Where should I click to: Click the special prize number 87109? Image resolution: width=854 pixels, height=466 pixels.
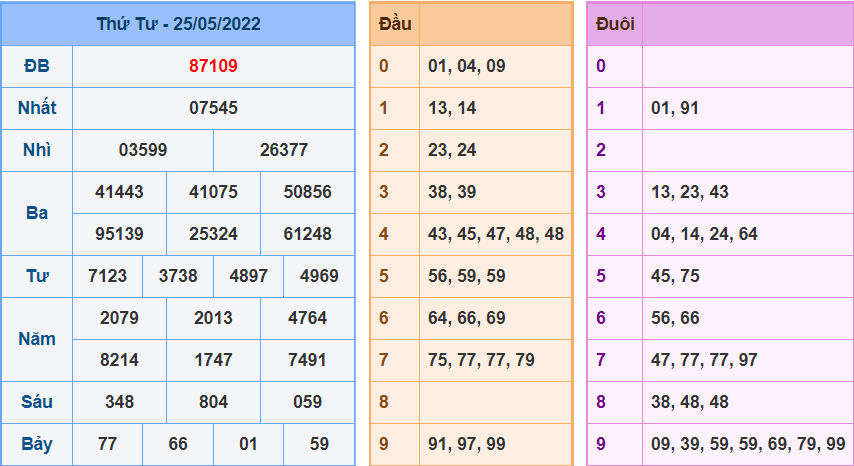click(x=213, y=66)
